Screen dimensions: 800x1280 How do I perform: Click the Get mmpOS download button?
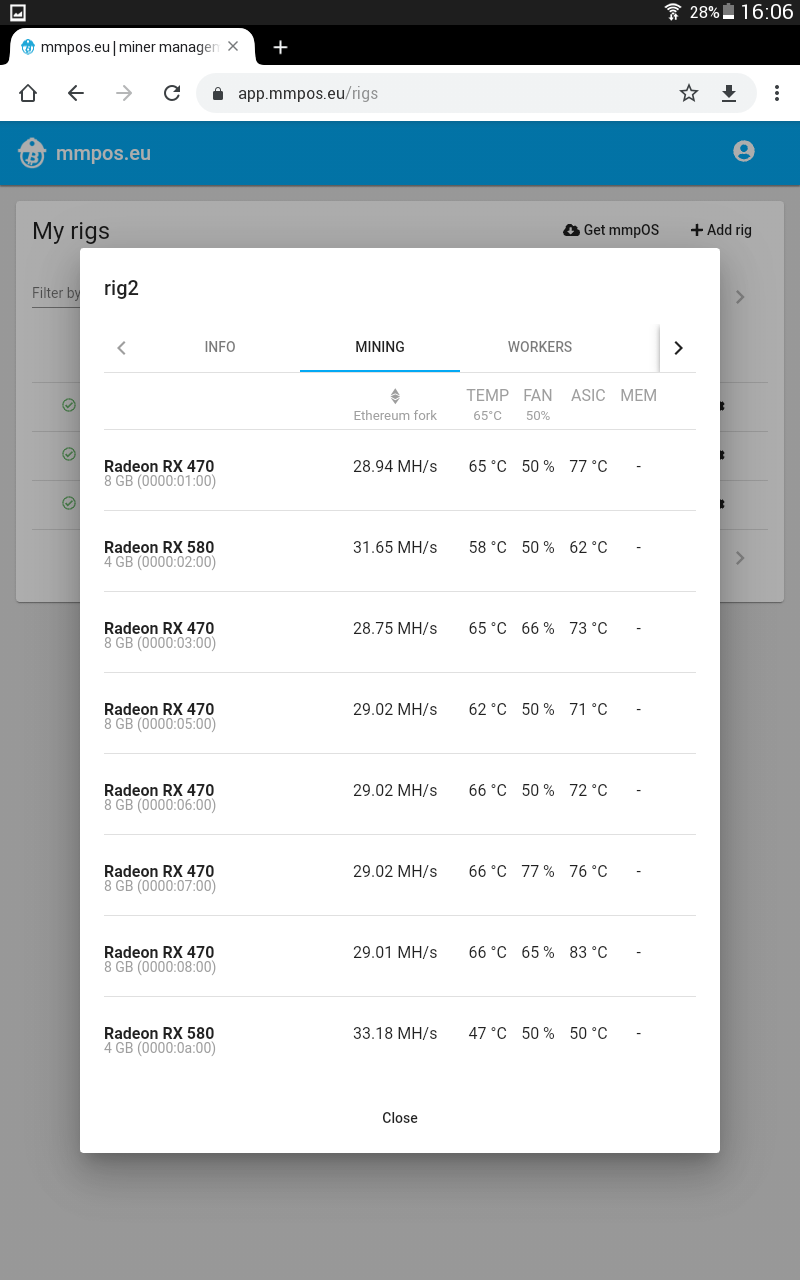point(611,230)
